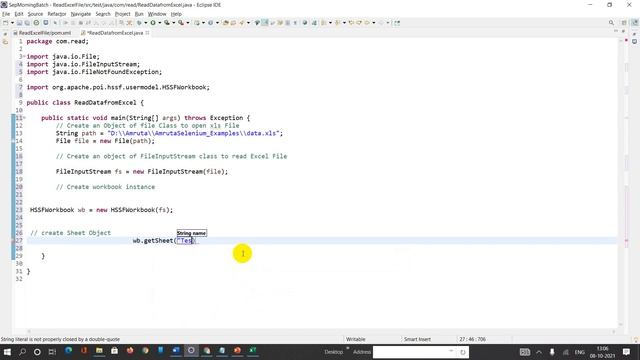
Task: Collapse the import block at line 3
Action: 24,56
